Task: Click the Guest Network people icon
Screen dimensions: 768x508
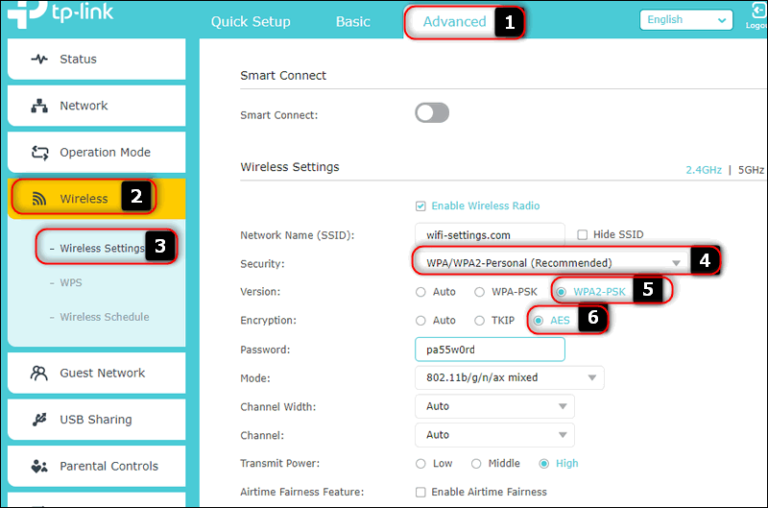Action: [x=40, y=373]
